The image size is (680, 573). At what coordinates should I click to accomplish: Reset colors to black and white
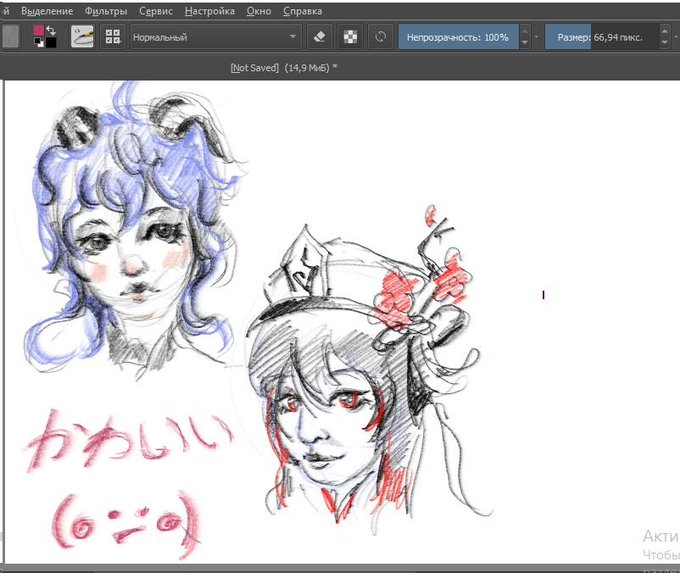(39, 42)
